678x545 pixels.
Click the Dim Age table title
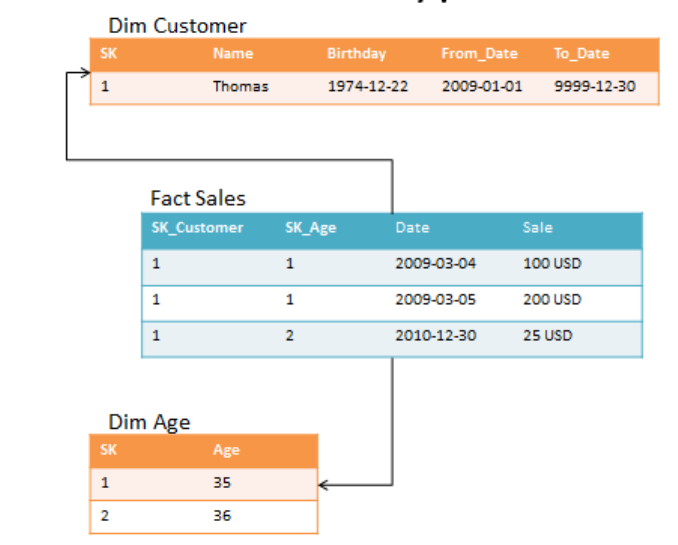(x=149, y=422)
